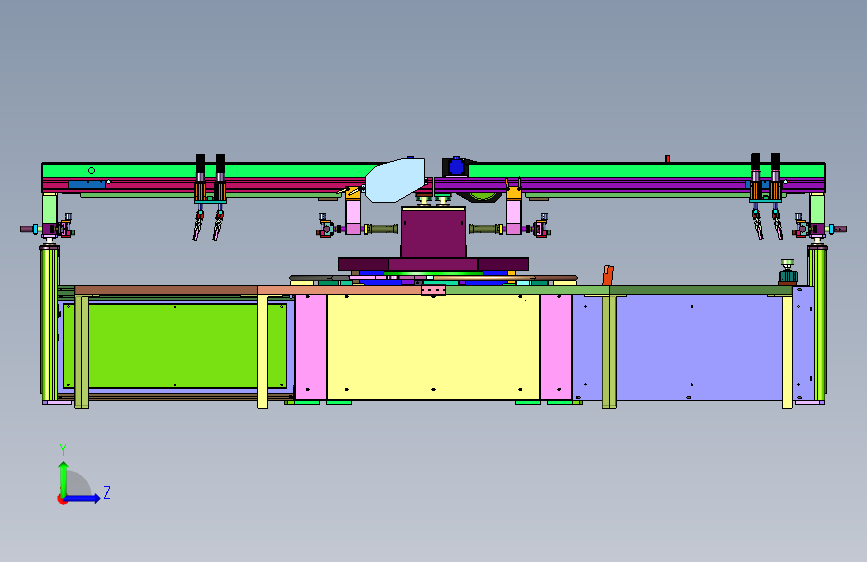Select the dark purple block at the machine center
Viewport: 867px width, 562px height.
(433, 232)
